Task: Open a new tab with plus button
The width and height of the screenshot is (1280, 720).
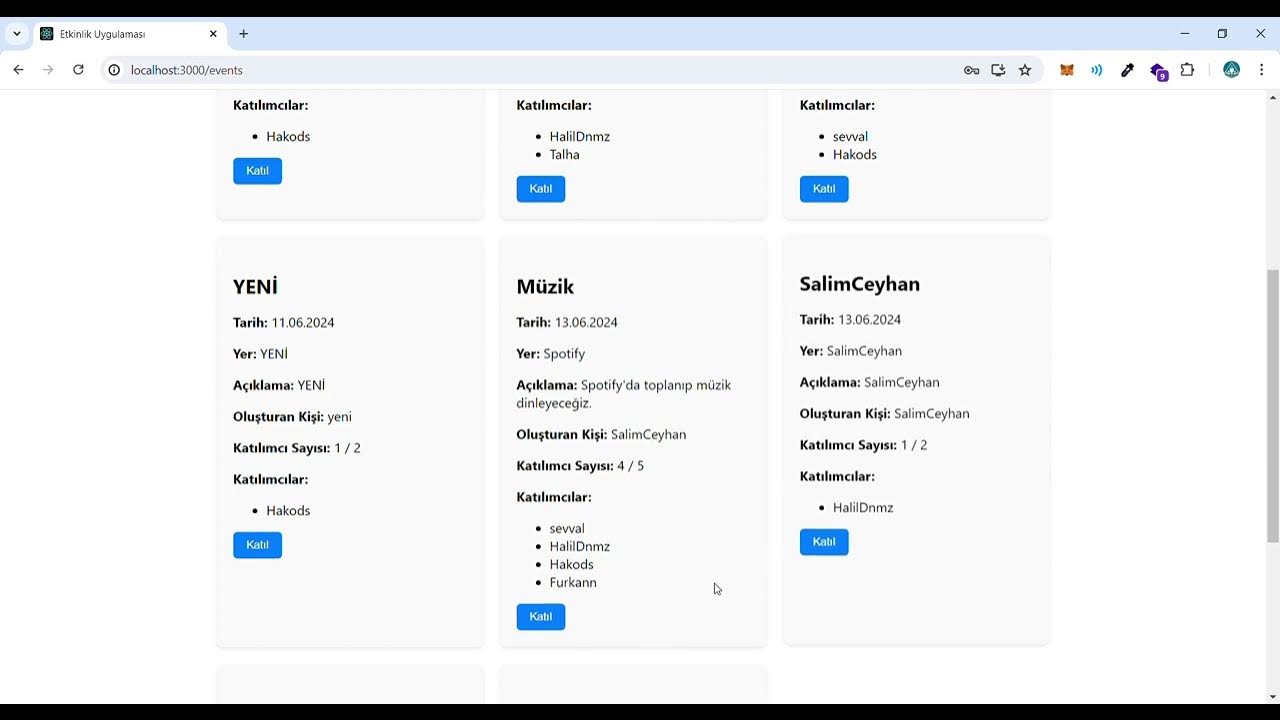Action: tap(243, 34)
